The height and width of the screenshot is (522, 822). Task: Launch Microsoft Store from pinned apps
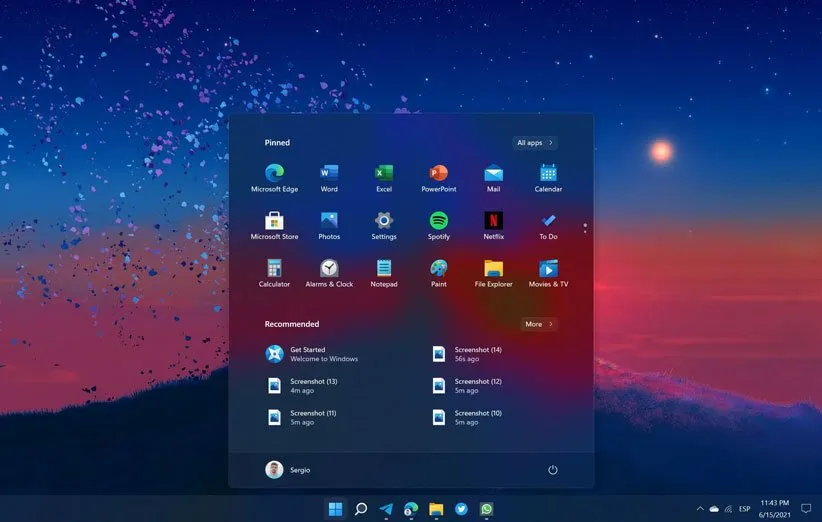click(274, 222)
